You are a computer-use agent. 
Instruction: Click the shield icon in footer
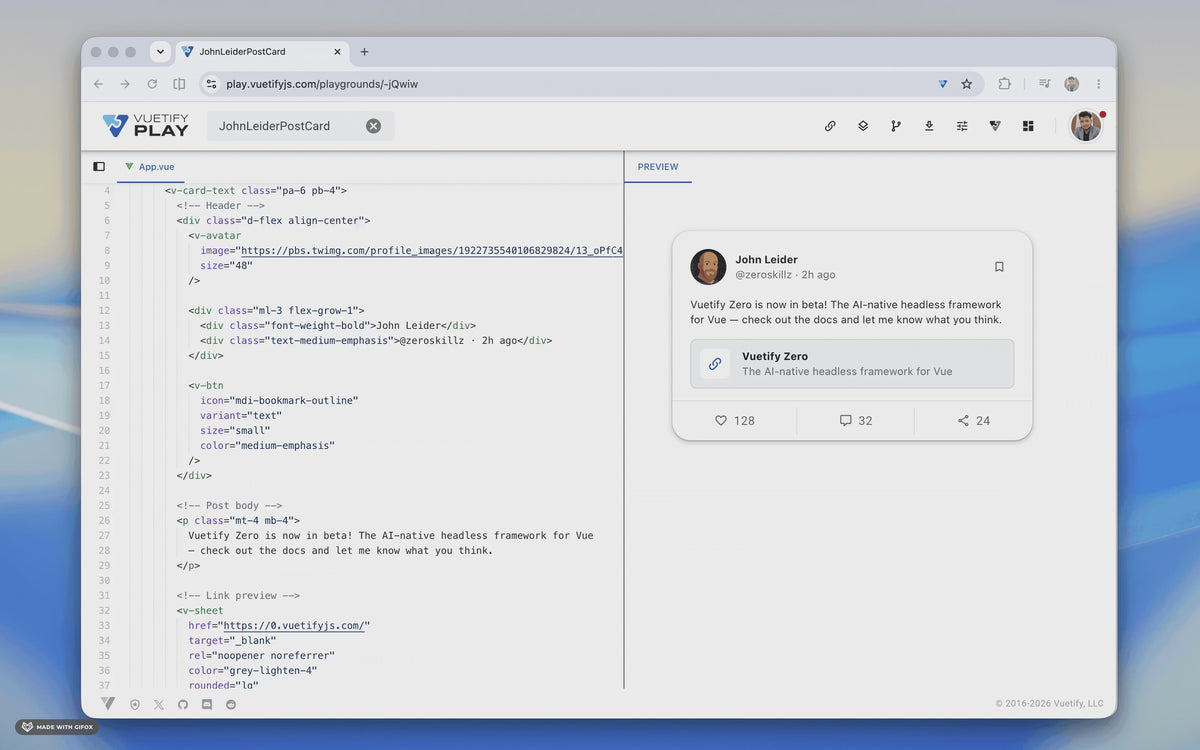click(135, 704)
